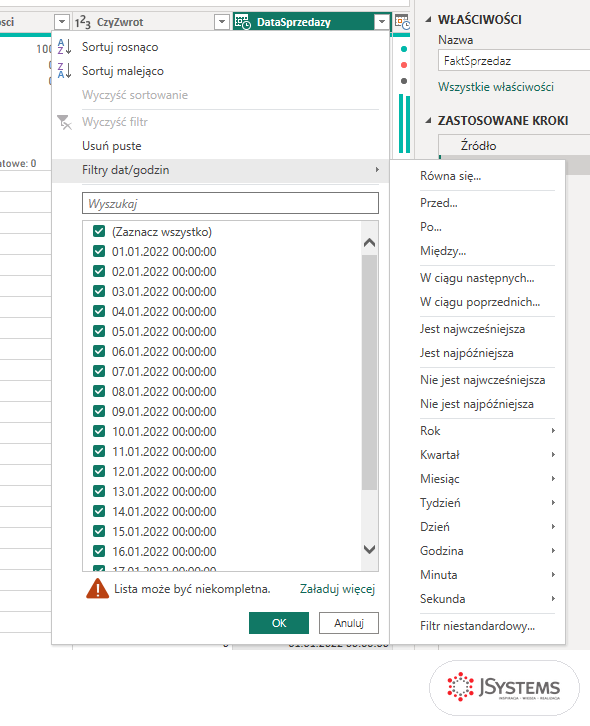Image resolution: width=590 pixels, height=726 pixels.
Task: Click the list scroll-up arrow
Action: tap(369, 242)
